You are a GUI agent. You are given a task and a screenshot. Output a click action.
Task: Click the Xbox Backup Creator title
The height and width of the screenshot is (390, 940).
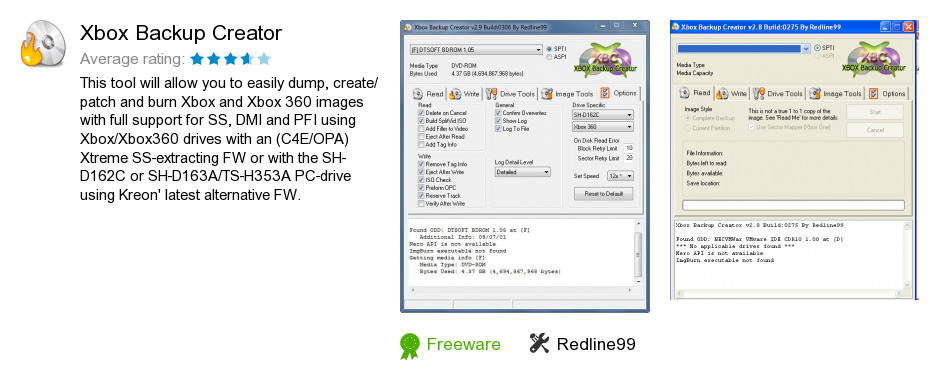point(181,33)
